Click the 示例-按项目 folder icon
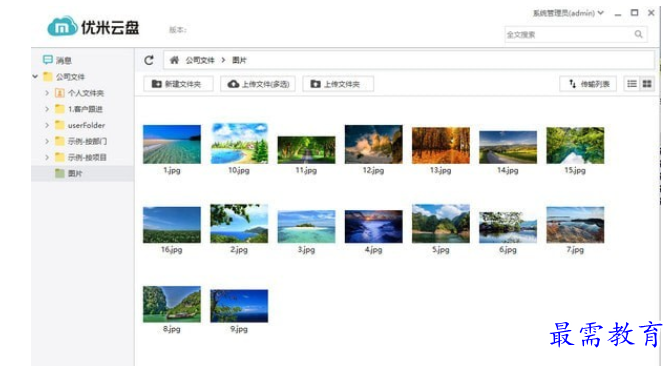 click(60, 157)
